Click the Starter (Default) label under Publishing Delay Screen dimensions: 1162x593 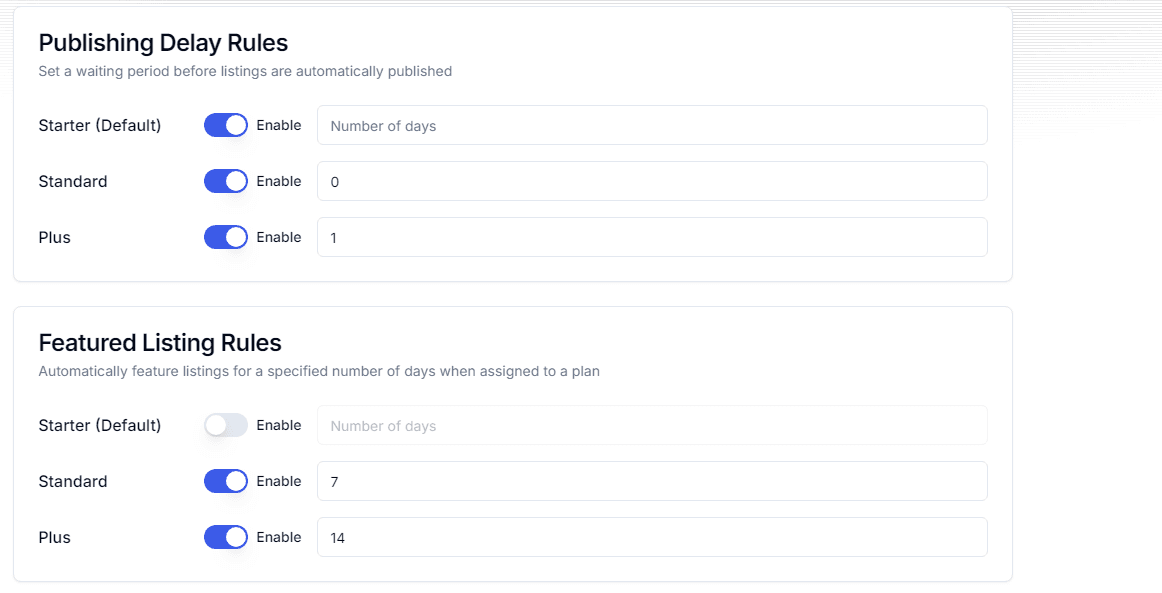pyautogui.click(x=100, y=125)
